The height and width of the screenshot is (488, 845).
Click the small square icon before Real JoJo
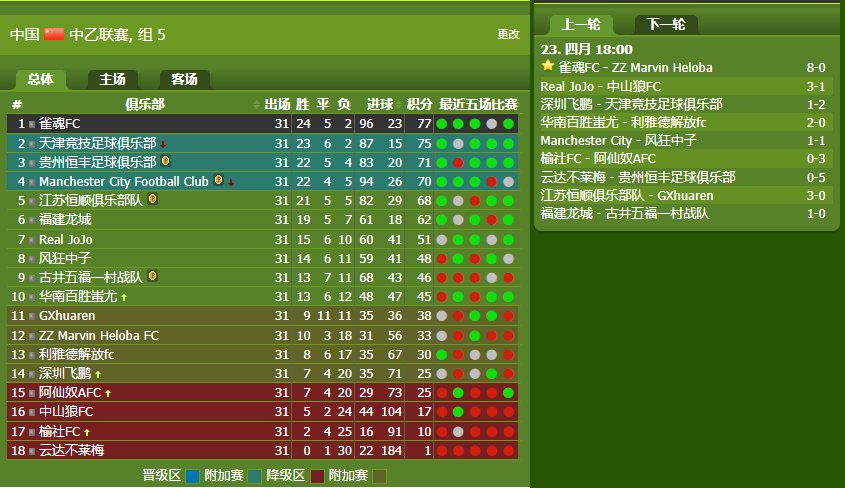click(x=32, y=240)
